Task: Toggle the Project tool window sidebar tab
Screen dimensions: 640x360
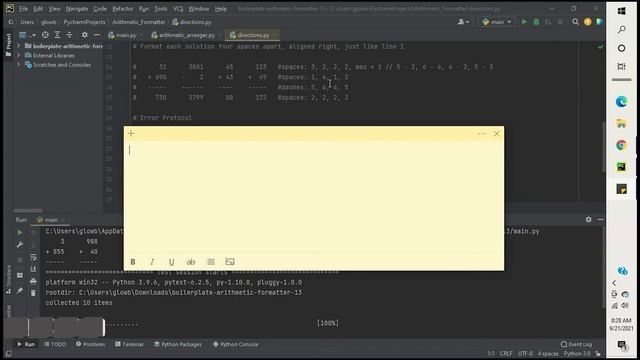Action: click(x=8, y=45)
